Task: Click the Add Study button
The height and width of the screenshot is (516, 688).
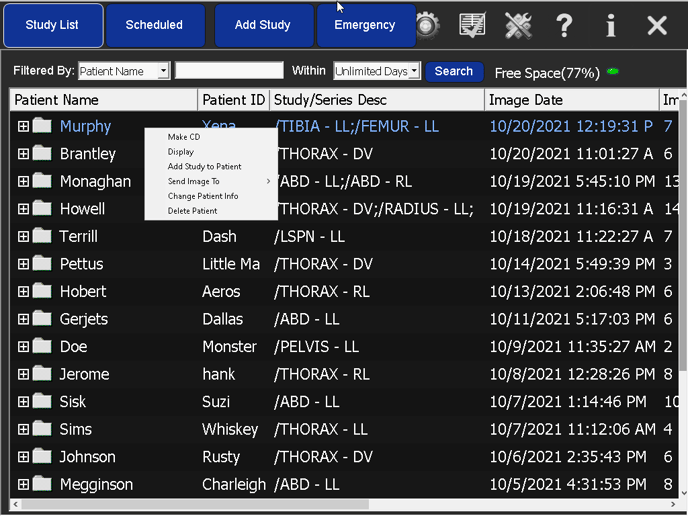Action: coord(263,25)
